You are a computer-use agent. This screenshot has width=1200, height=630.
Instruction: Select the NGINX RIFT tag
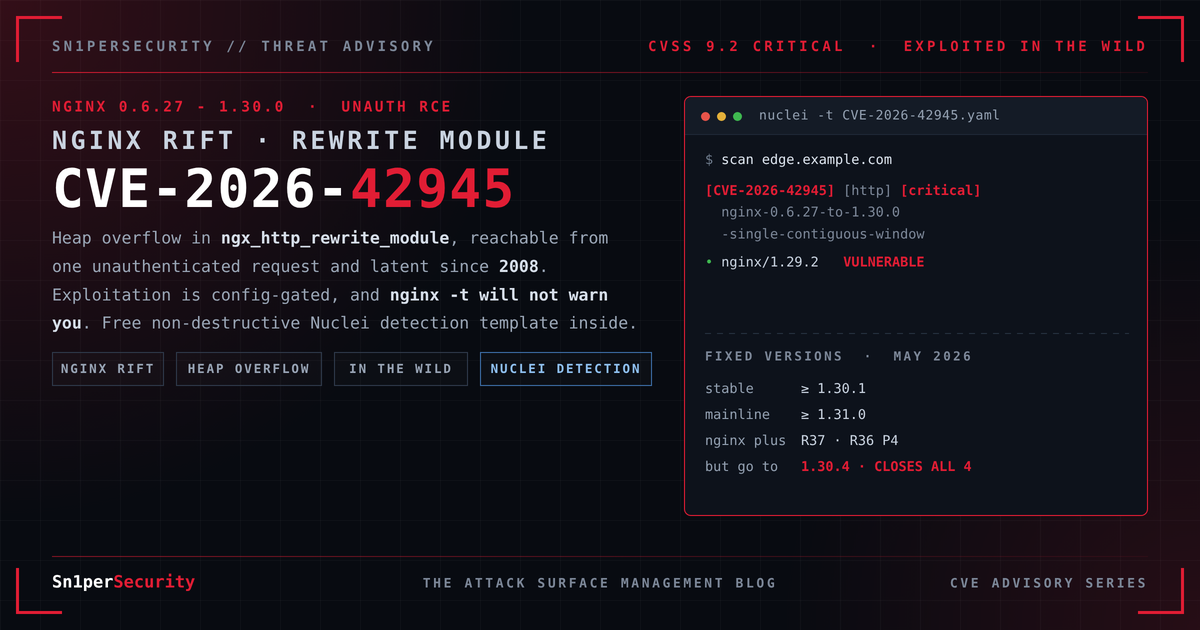(108, 369)
